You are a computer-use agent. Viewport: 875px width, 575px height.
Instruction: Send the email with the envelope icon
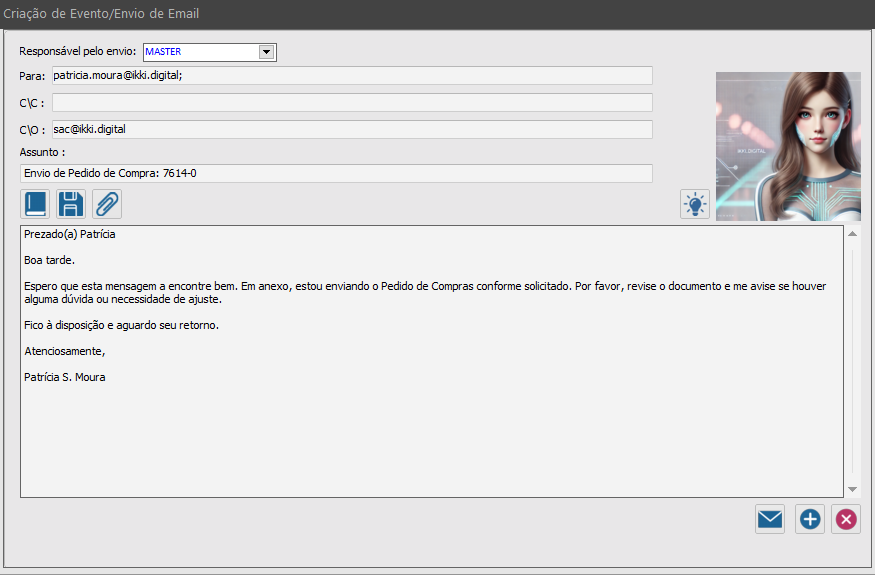(x=770, y=519)
